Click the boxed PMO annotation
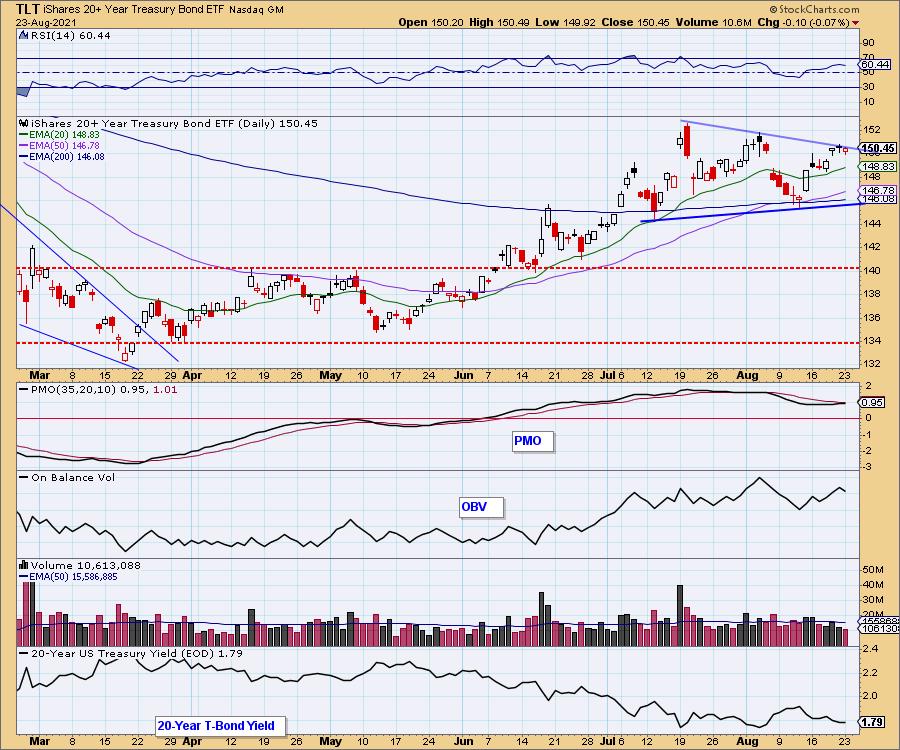 tap(533, 441)
